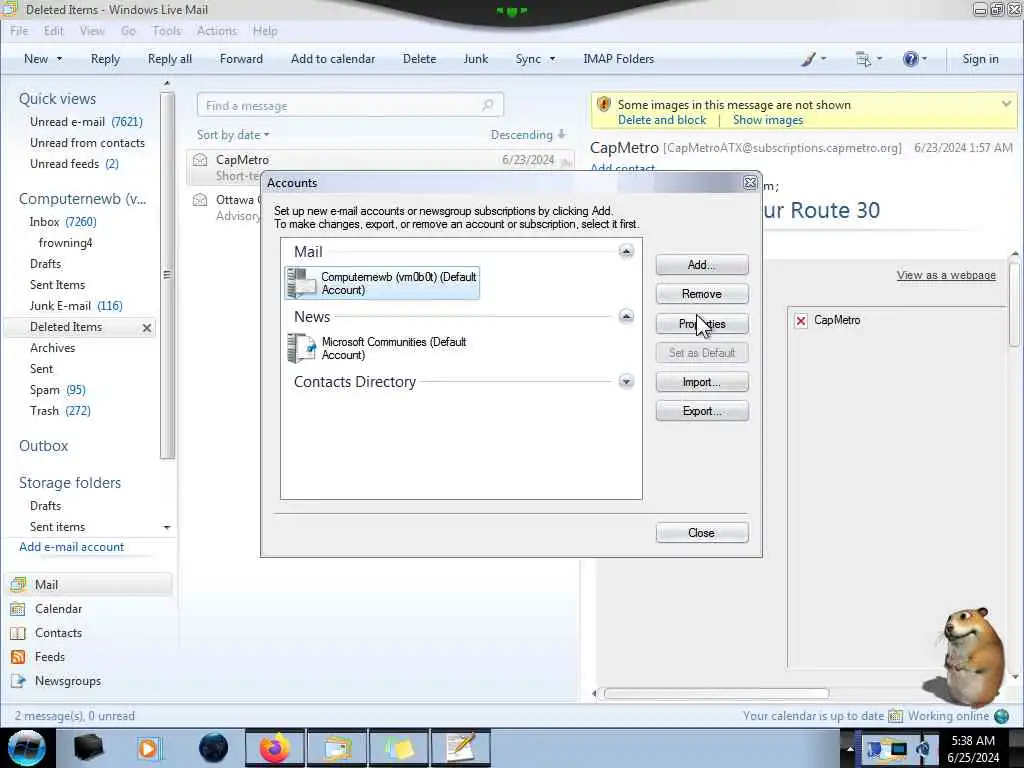This screenshot has height=768, width=1024.
Task: Expand the Sent items storage folder arrow
Action: 167,527
